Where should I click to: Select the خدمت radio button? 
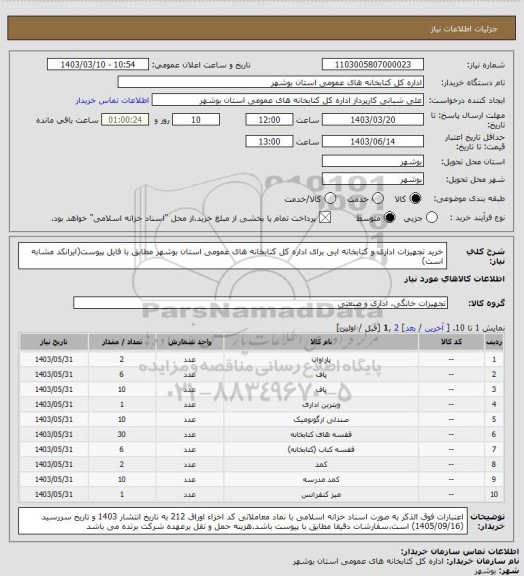pyautogui.click(x=378, y=198)
